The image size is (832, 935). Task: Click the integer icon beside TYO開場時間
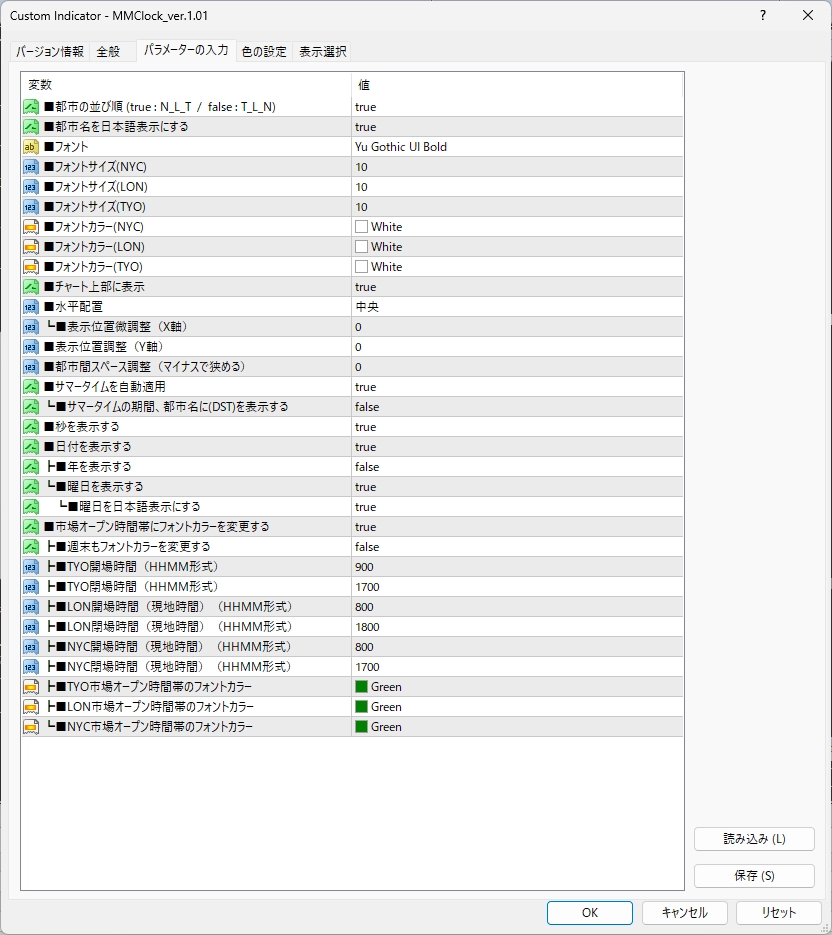pos(31,567)
